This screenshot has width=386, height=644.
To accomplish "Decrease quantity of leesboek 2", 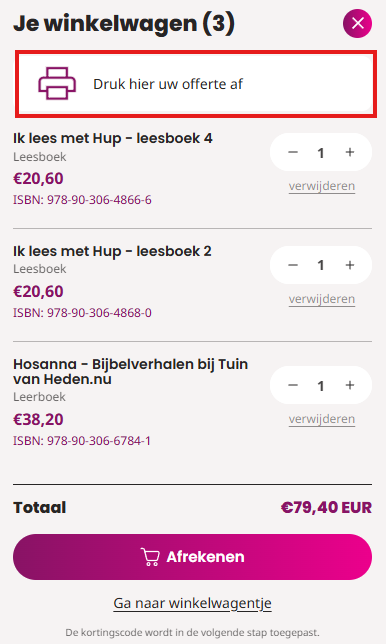I will pyautogui.click(x=293, y=265).
